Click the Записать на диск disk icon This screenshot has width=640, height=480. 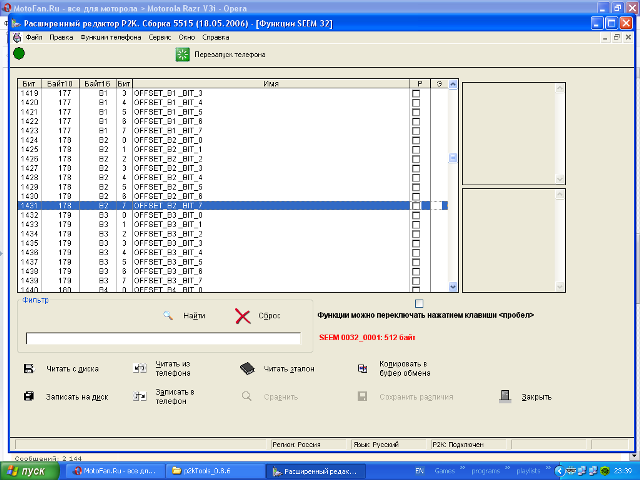pos(29,396)
